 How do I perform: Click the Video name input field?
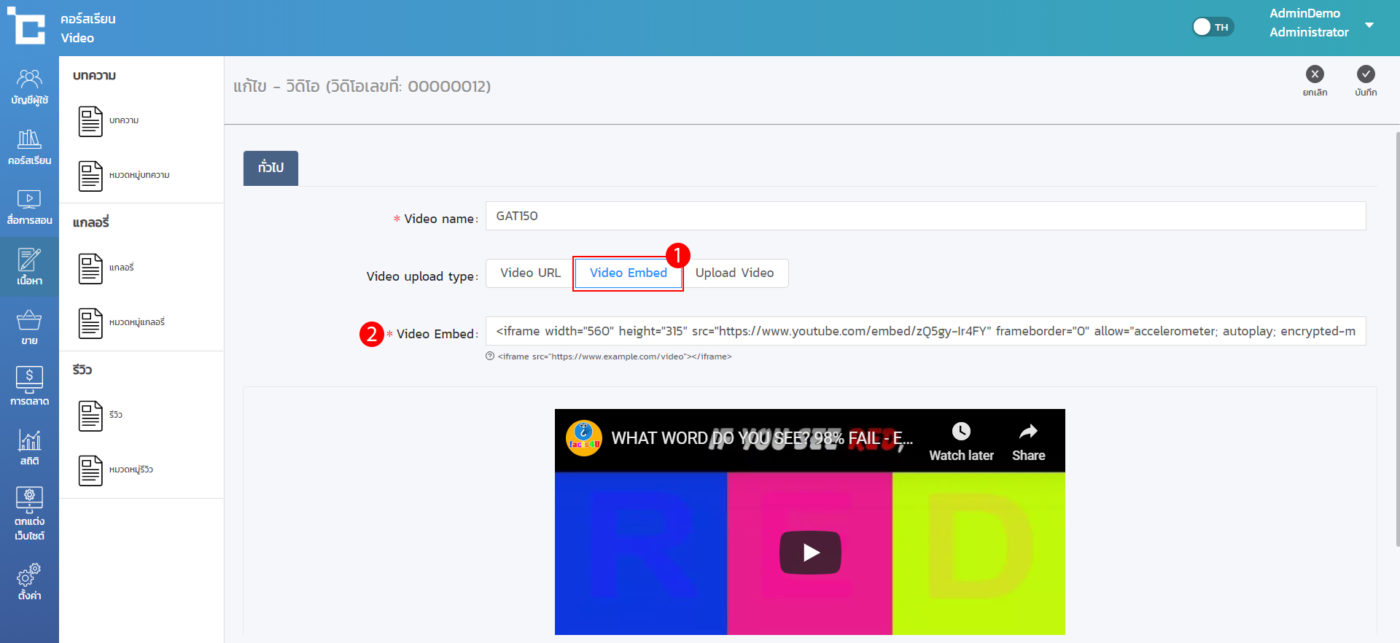tap(925, 216)
